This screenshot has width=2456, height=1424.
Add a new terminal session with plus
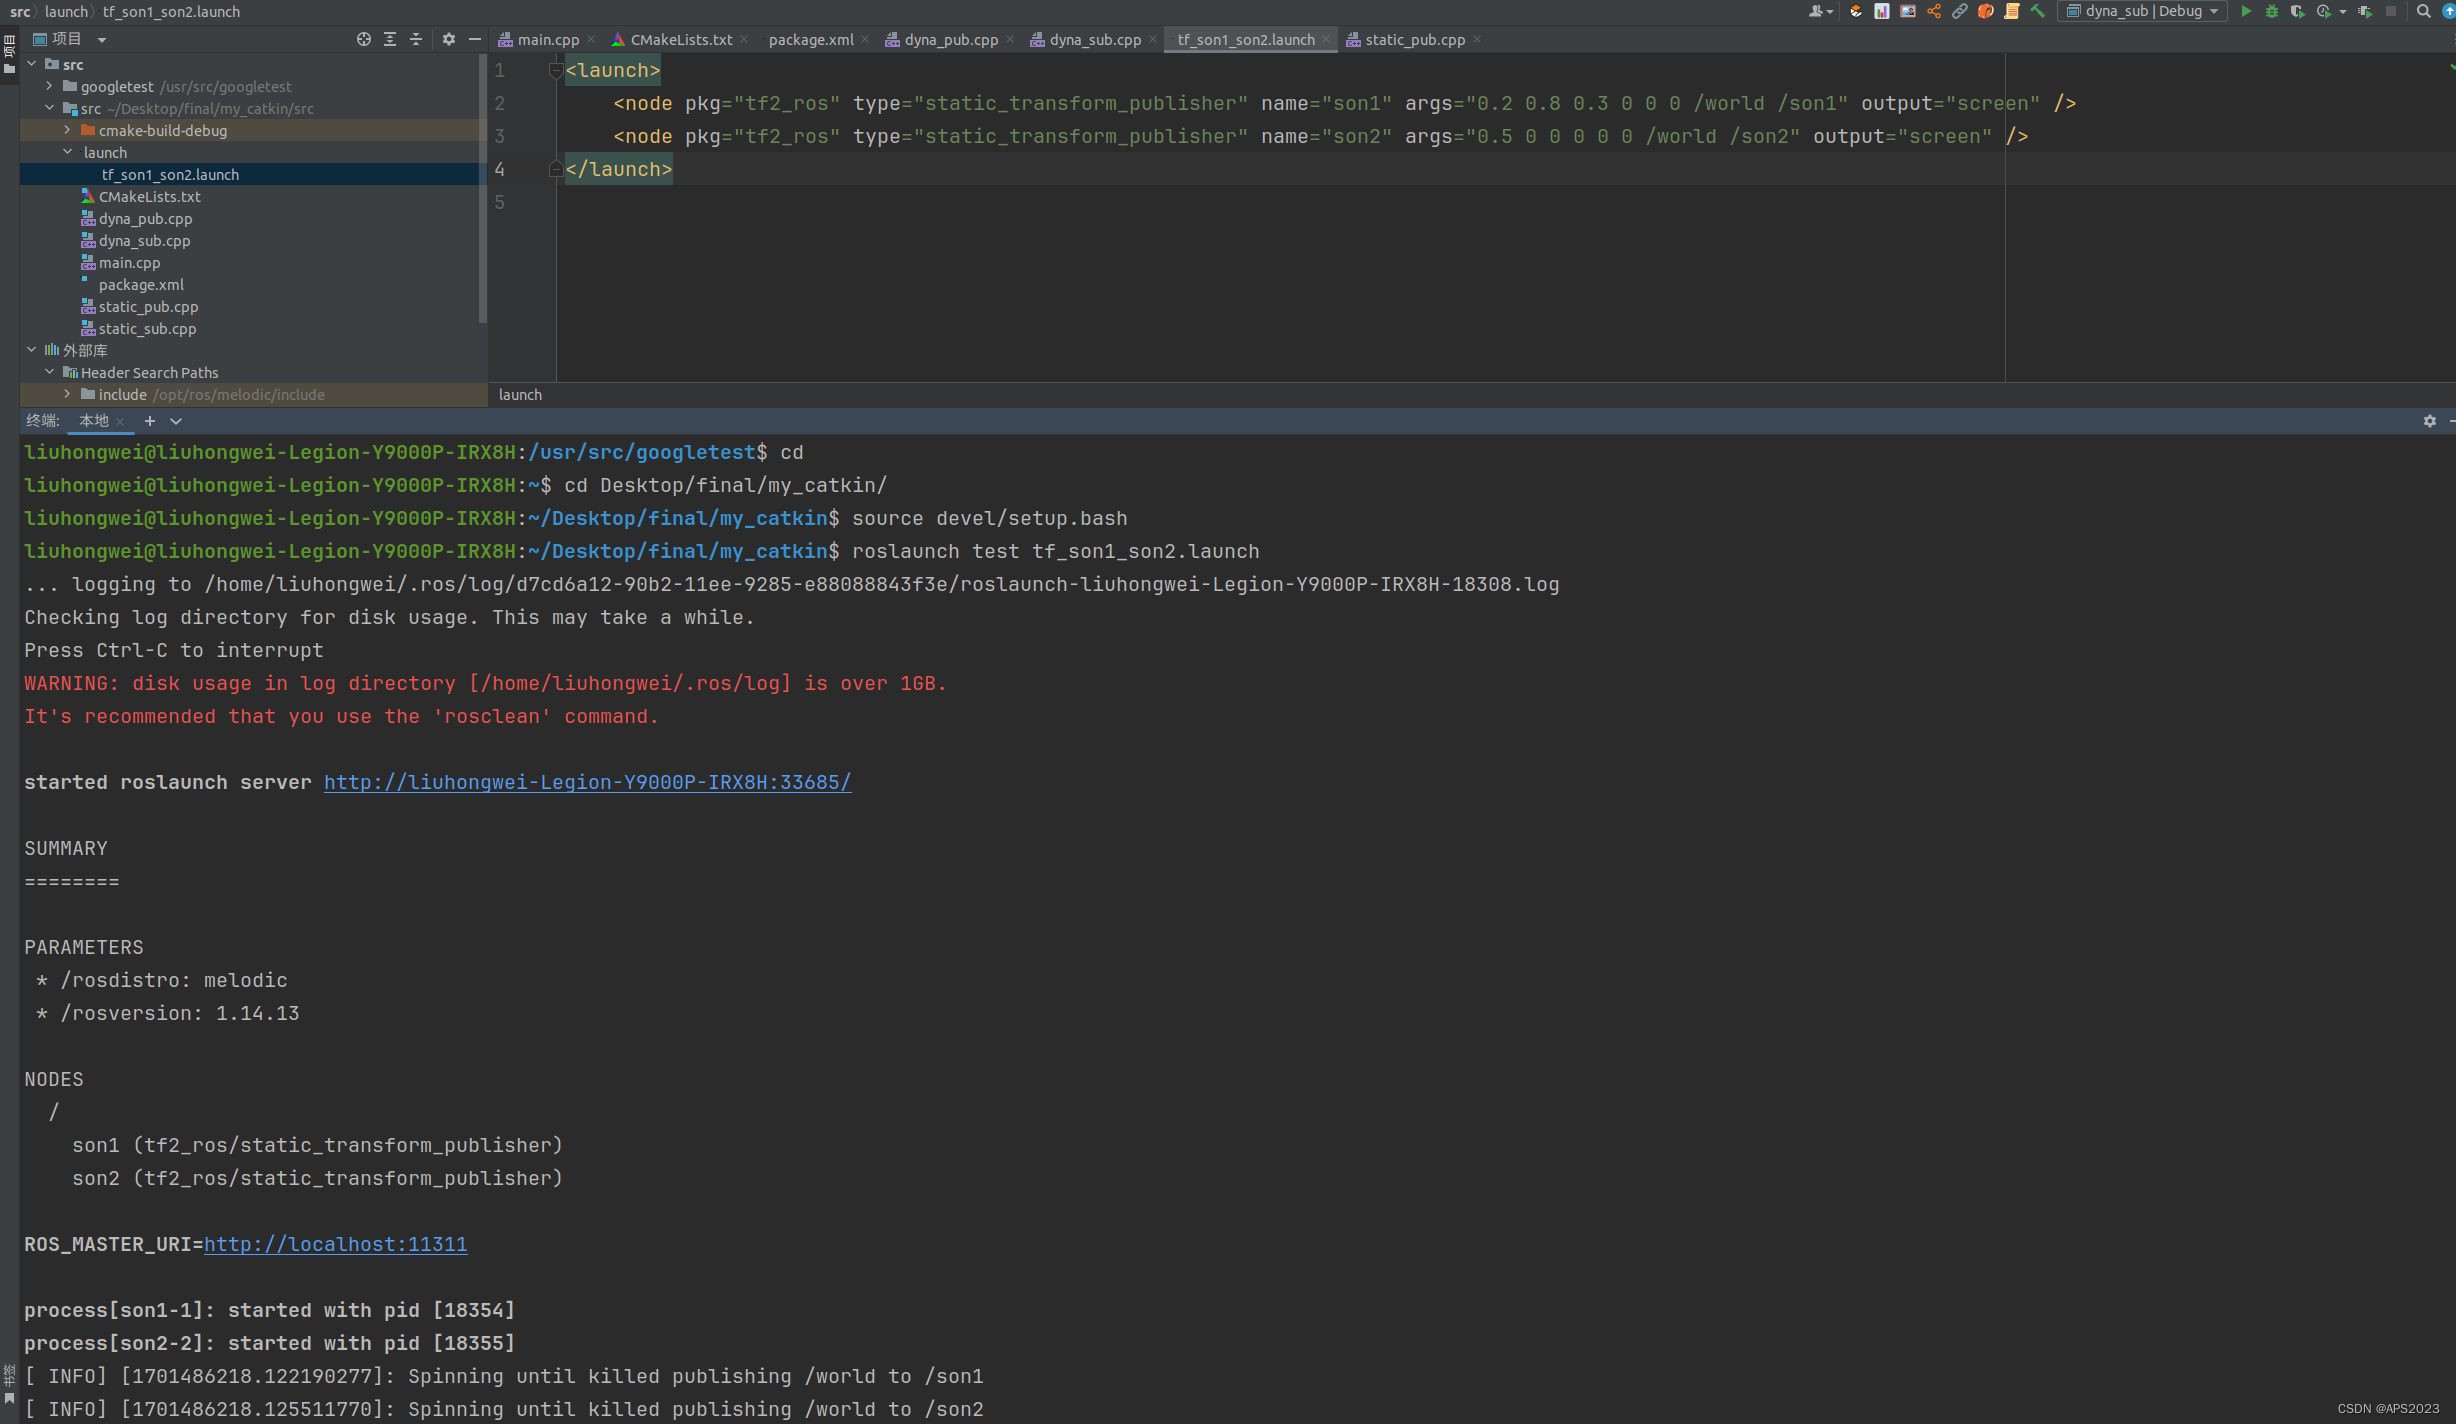(150, 421)
